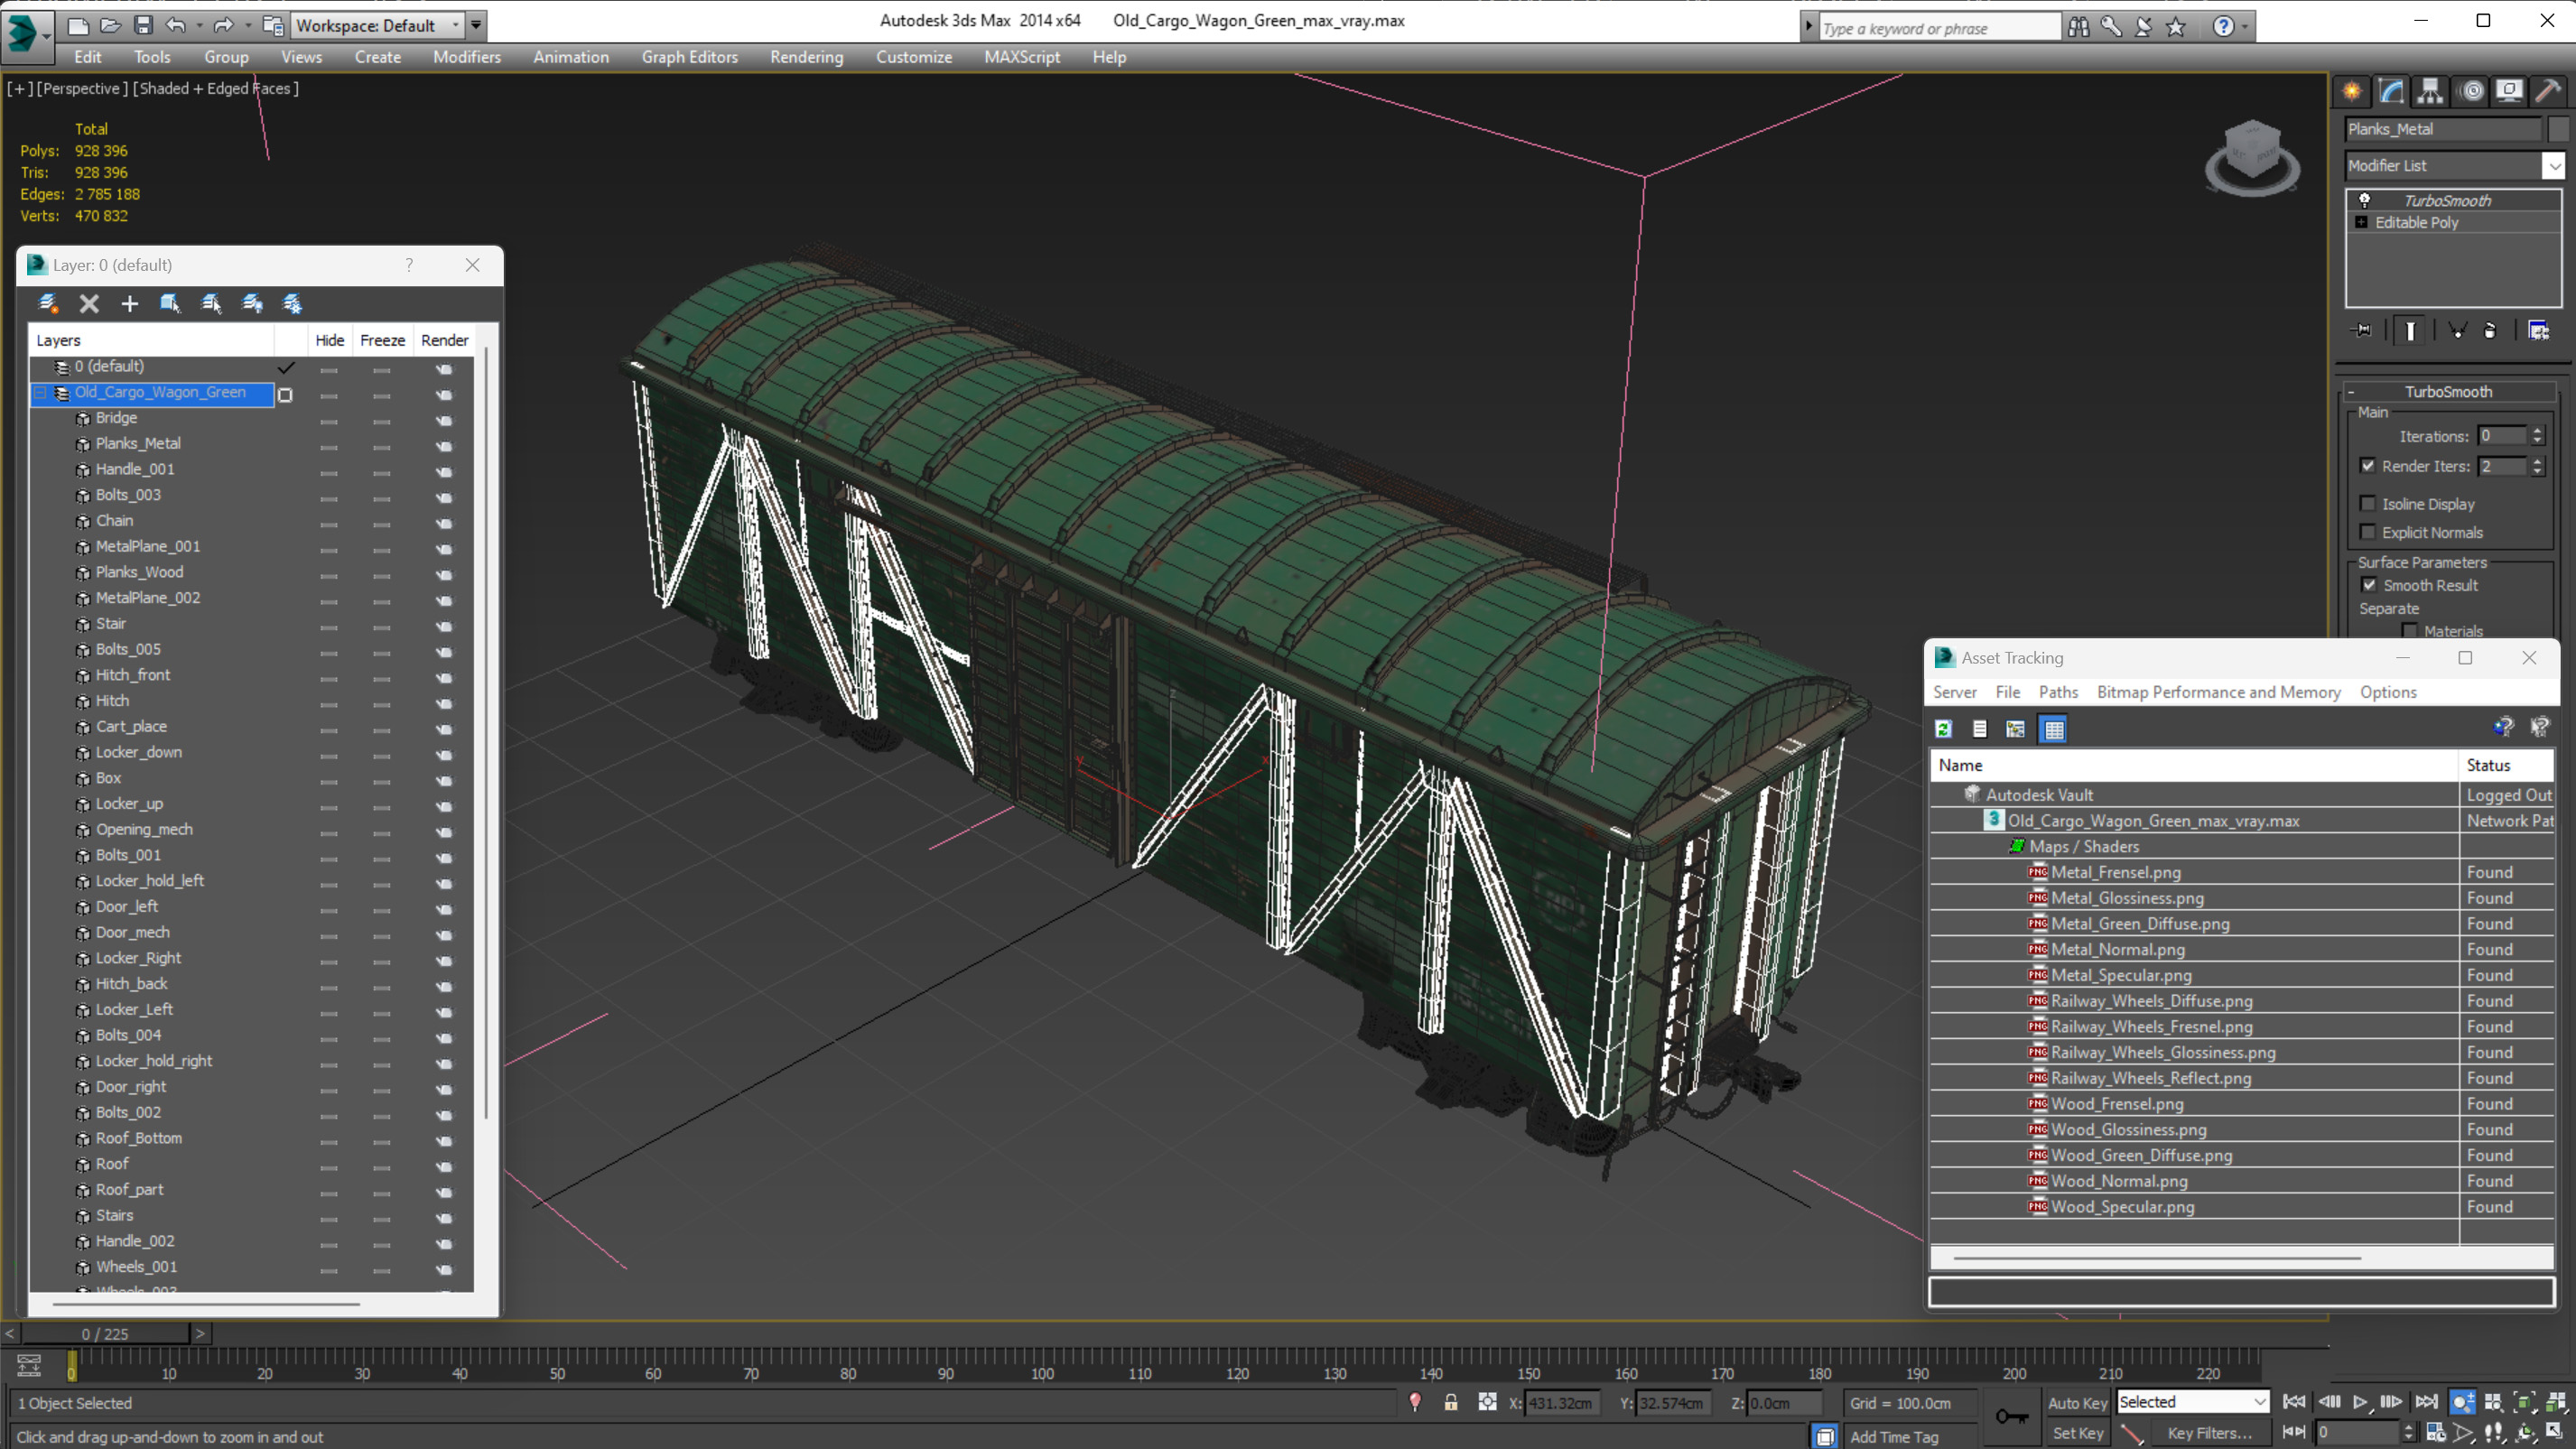Enable Explicit Normals checkbox

2367,531
